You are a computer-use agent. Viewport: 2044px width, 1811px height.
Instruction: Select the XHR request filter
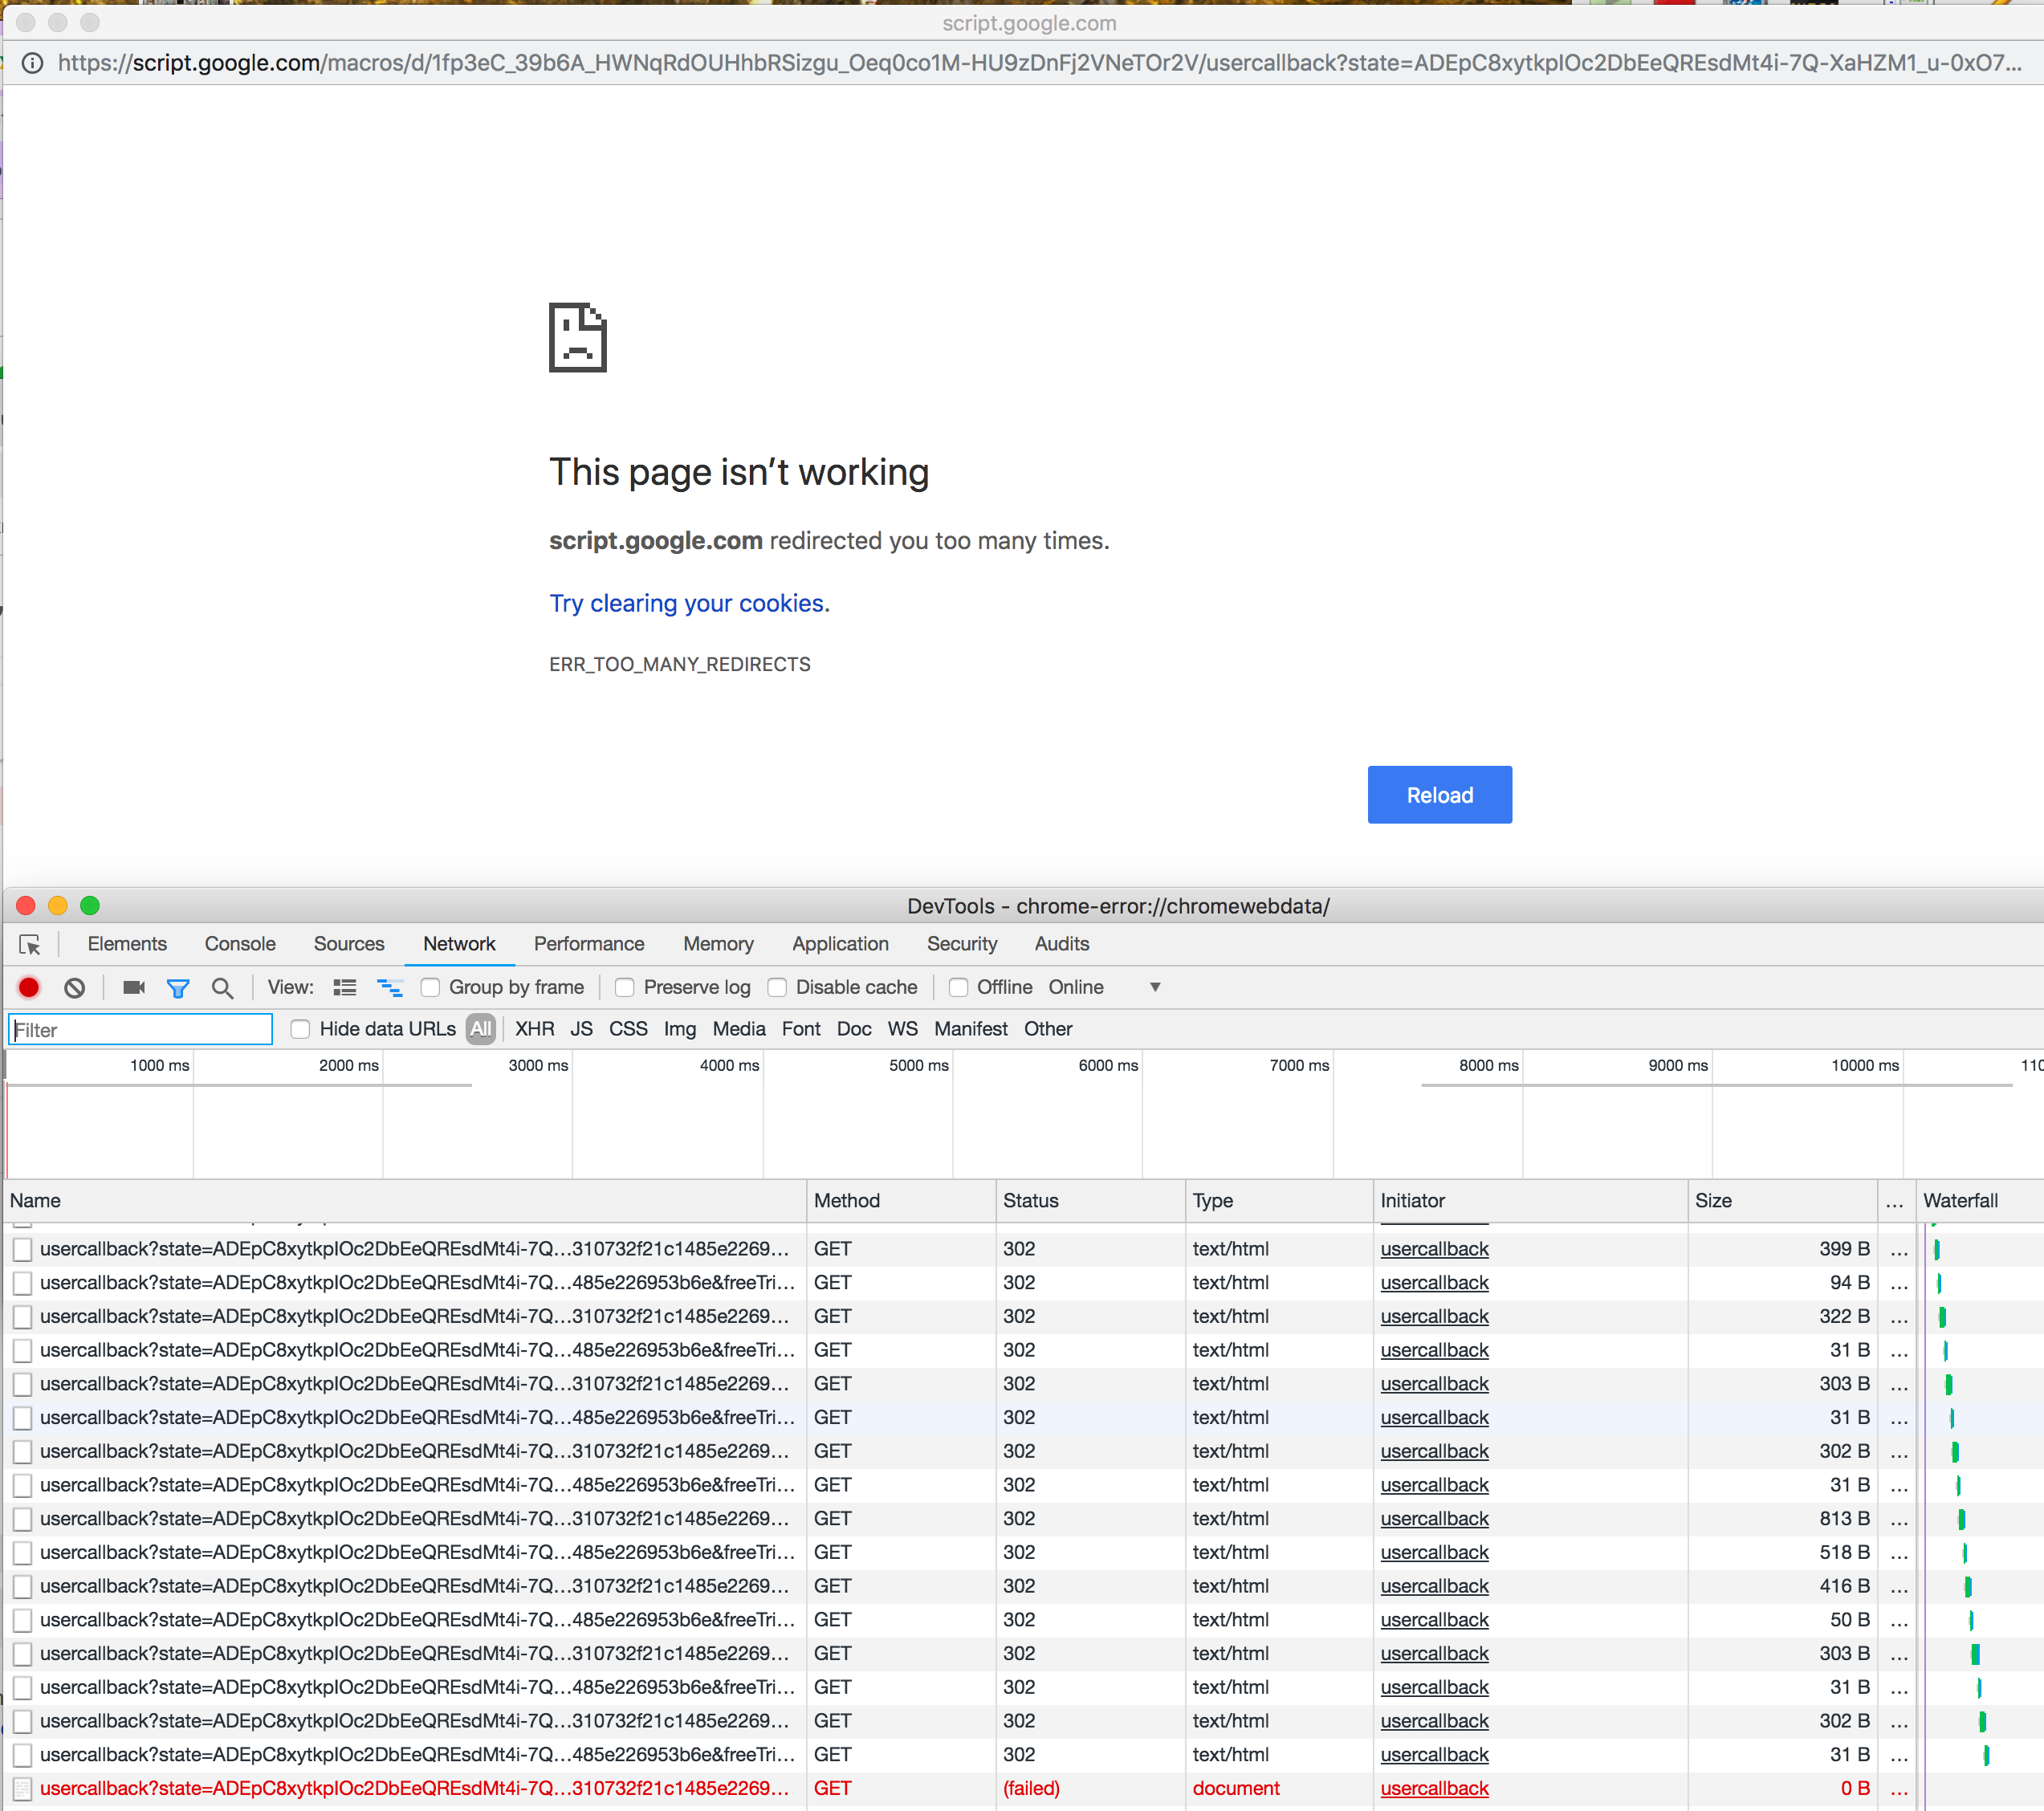click(534, 1029)
